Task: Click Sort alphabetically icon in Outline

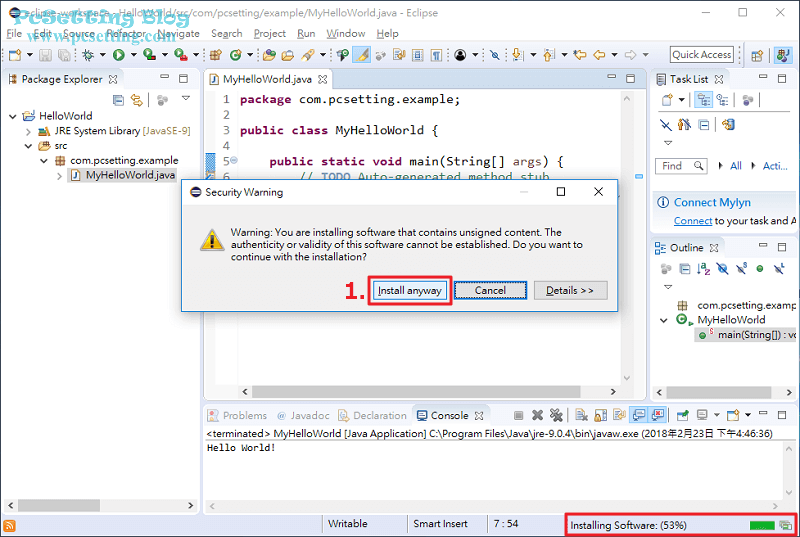Action: tap(703, 268)
